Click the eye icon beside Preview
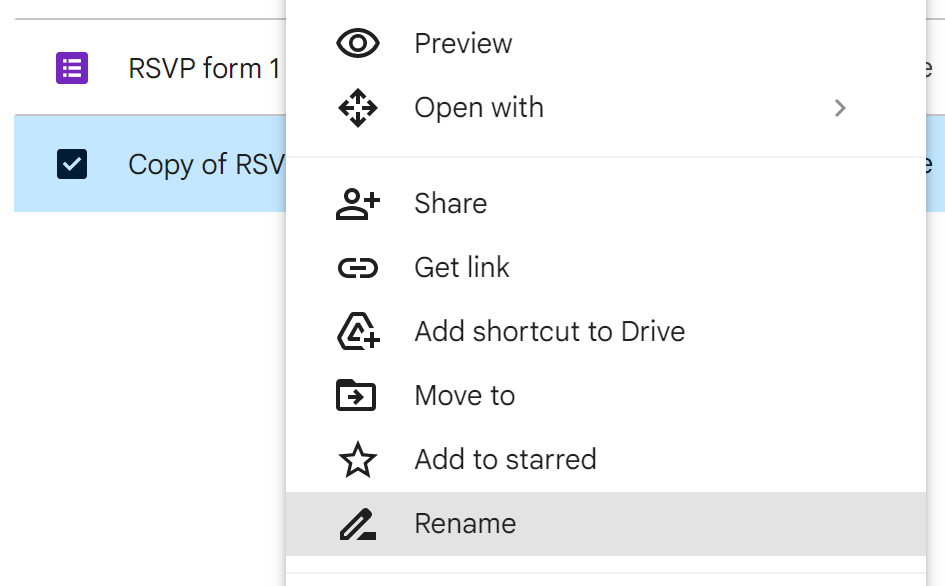 click(x=358, y=44)
